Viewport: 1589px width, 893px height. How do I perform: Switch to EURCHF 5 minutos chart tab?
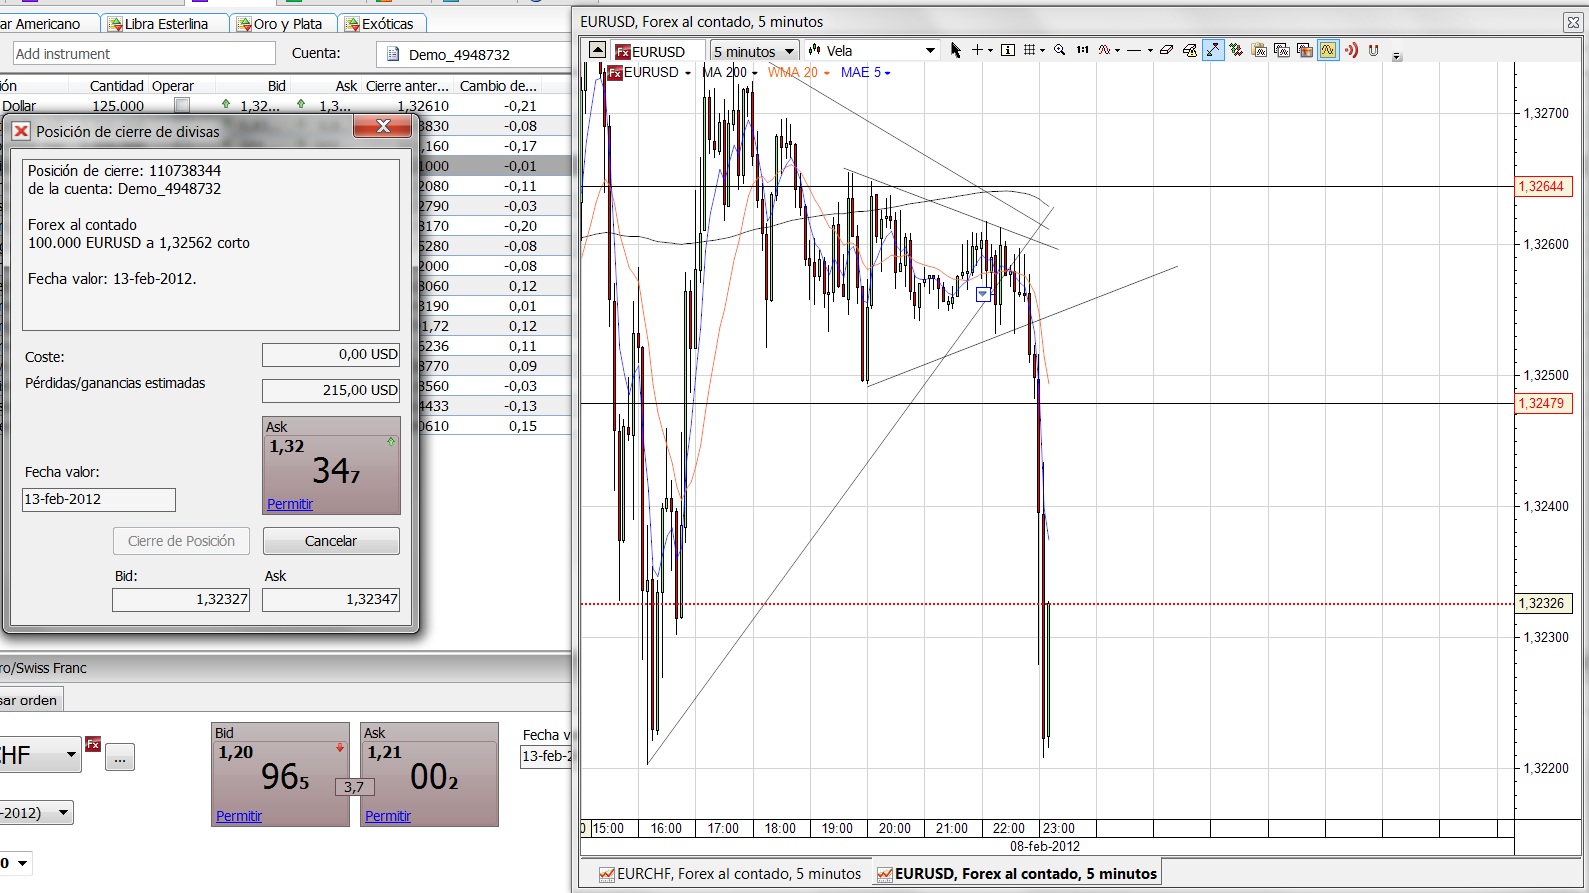coord(729,873)
